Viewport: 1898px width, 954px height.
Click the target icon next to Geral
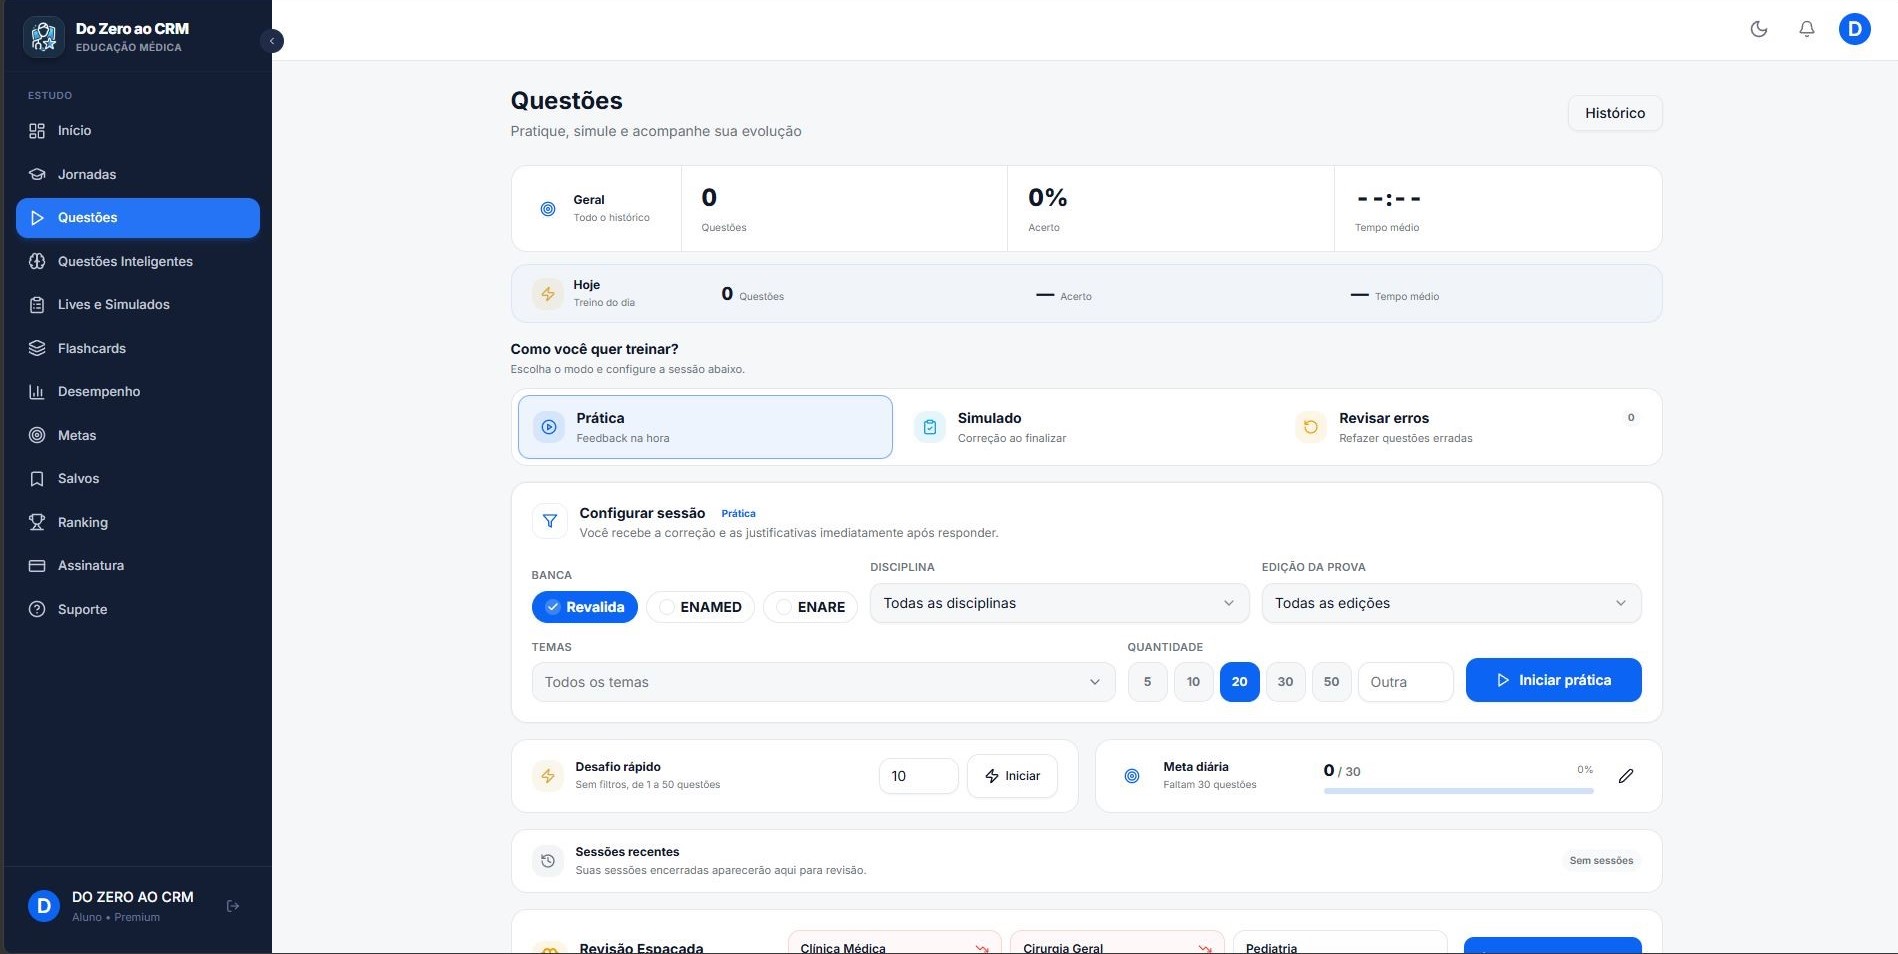(548, 209)
